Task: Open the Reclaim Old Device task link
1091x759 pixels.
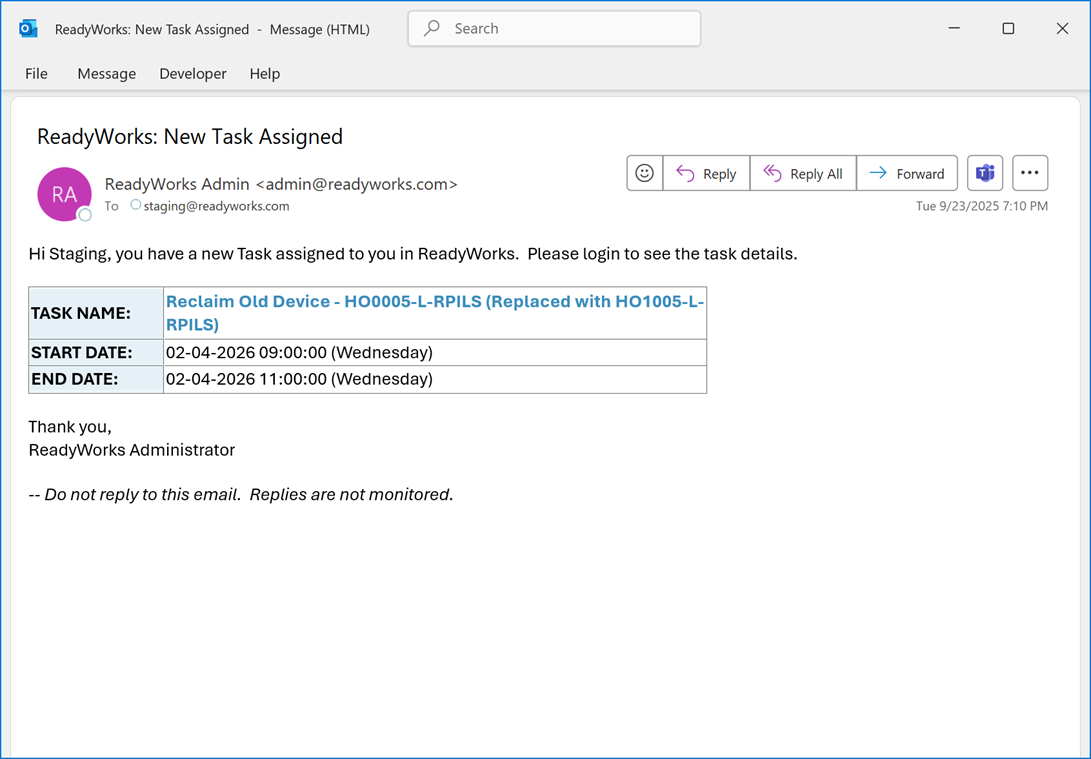Action: (434, 302)
